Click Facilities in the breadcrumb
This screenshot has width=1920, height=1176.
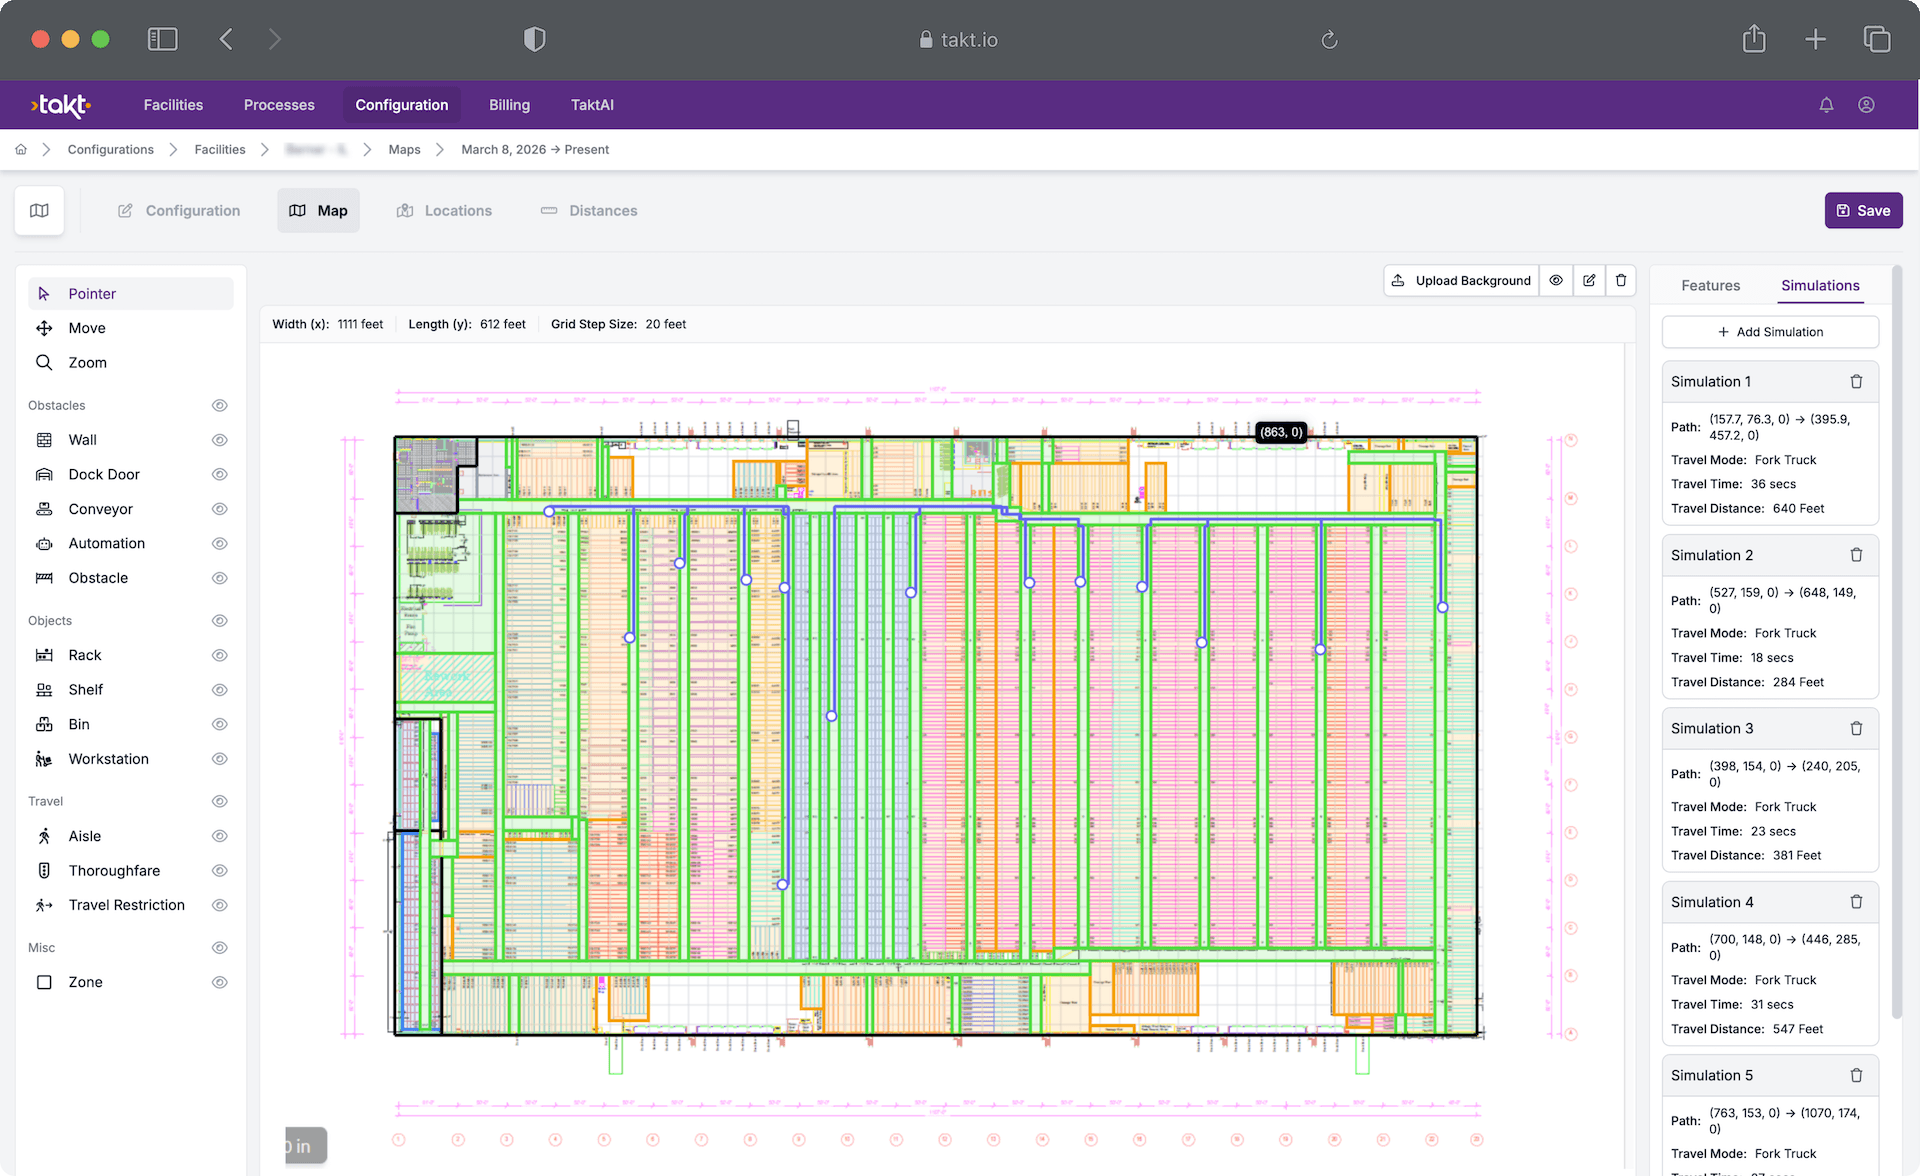click(220, 150)
